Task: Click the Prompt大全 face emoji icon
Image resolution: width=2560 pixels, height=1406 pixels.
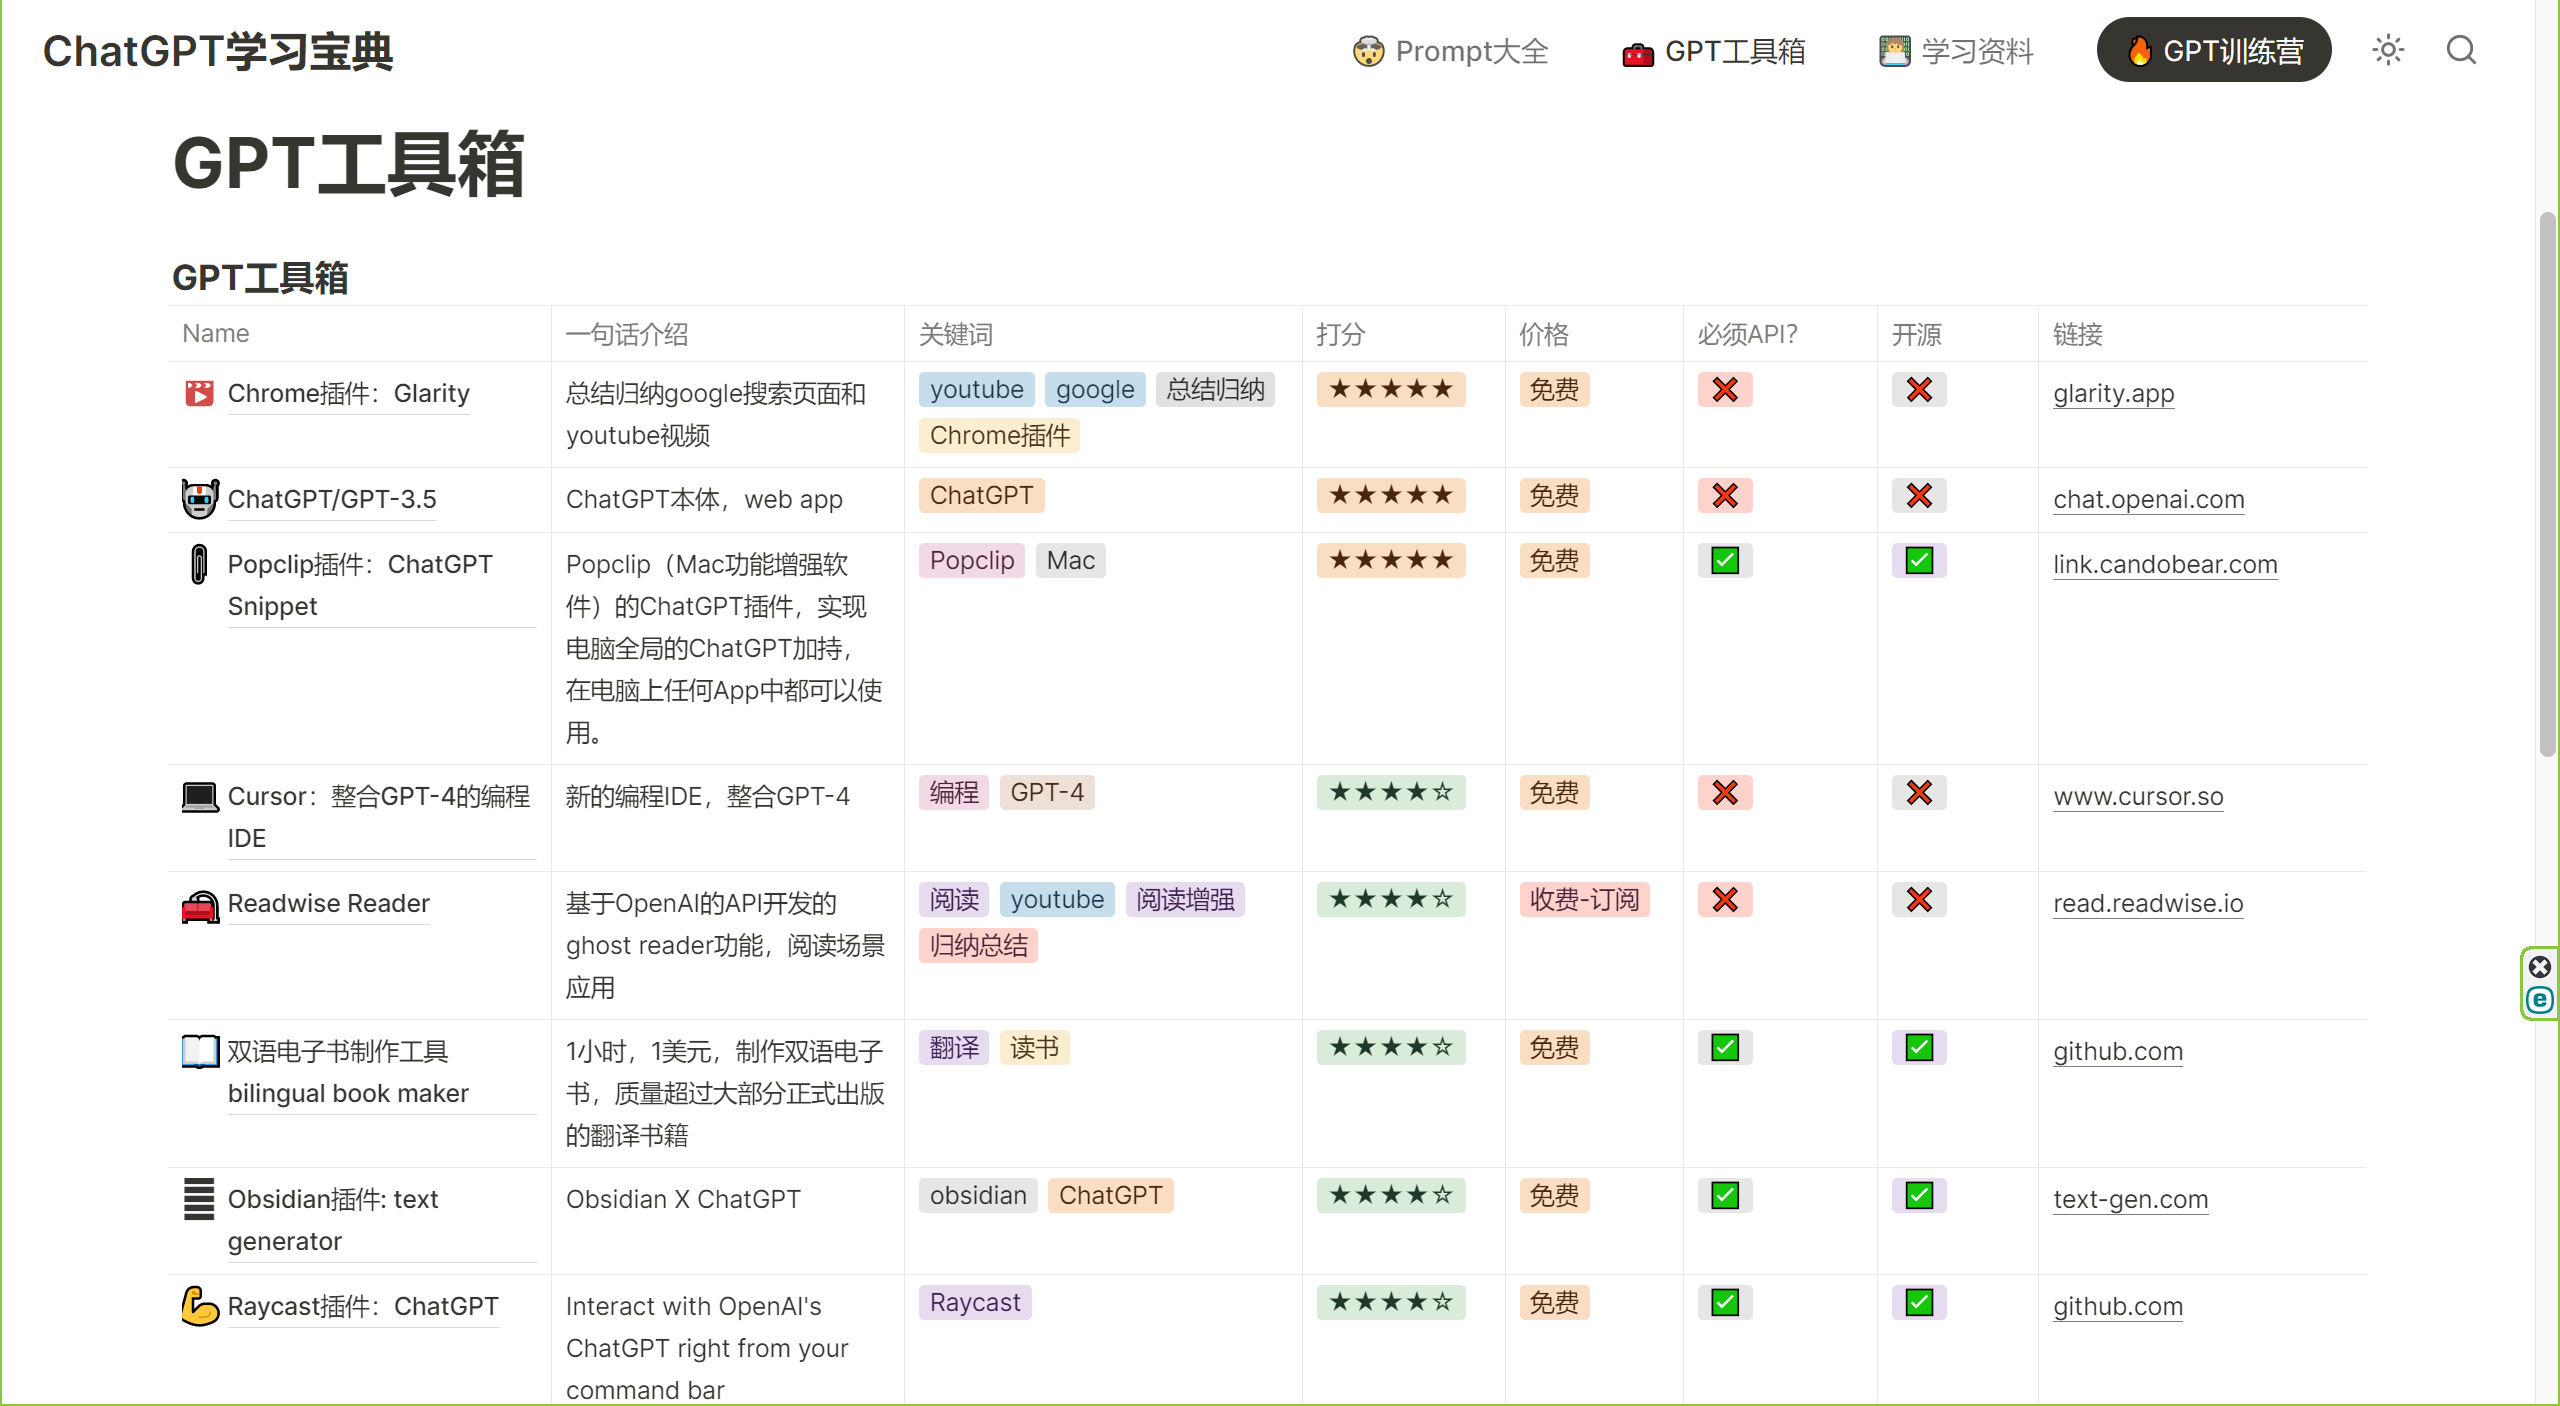Action: tap(1368, 51)
